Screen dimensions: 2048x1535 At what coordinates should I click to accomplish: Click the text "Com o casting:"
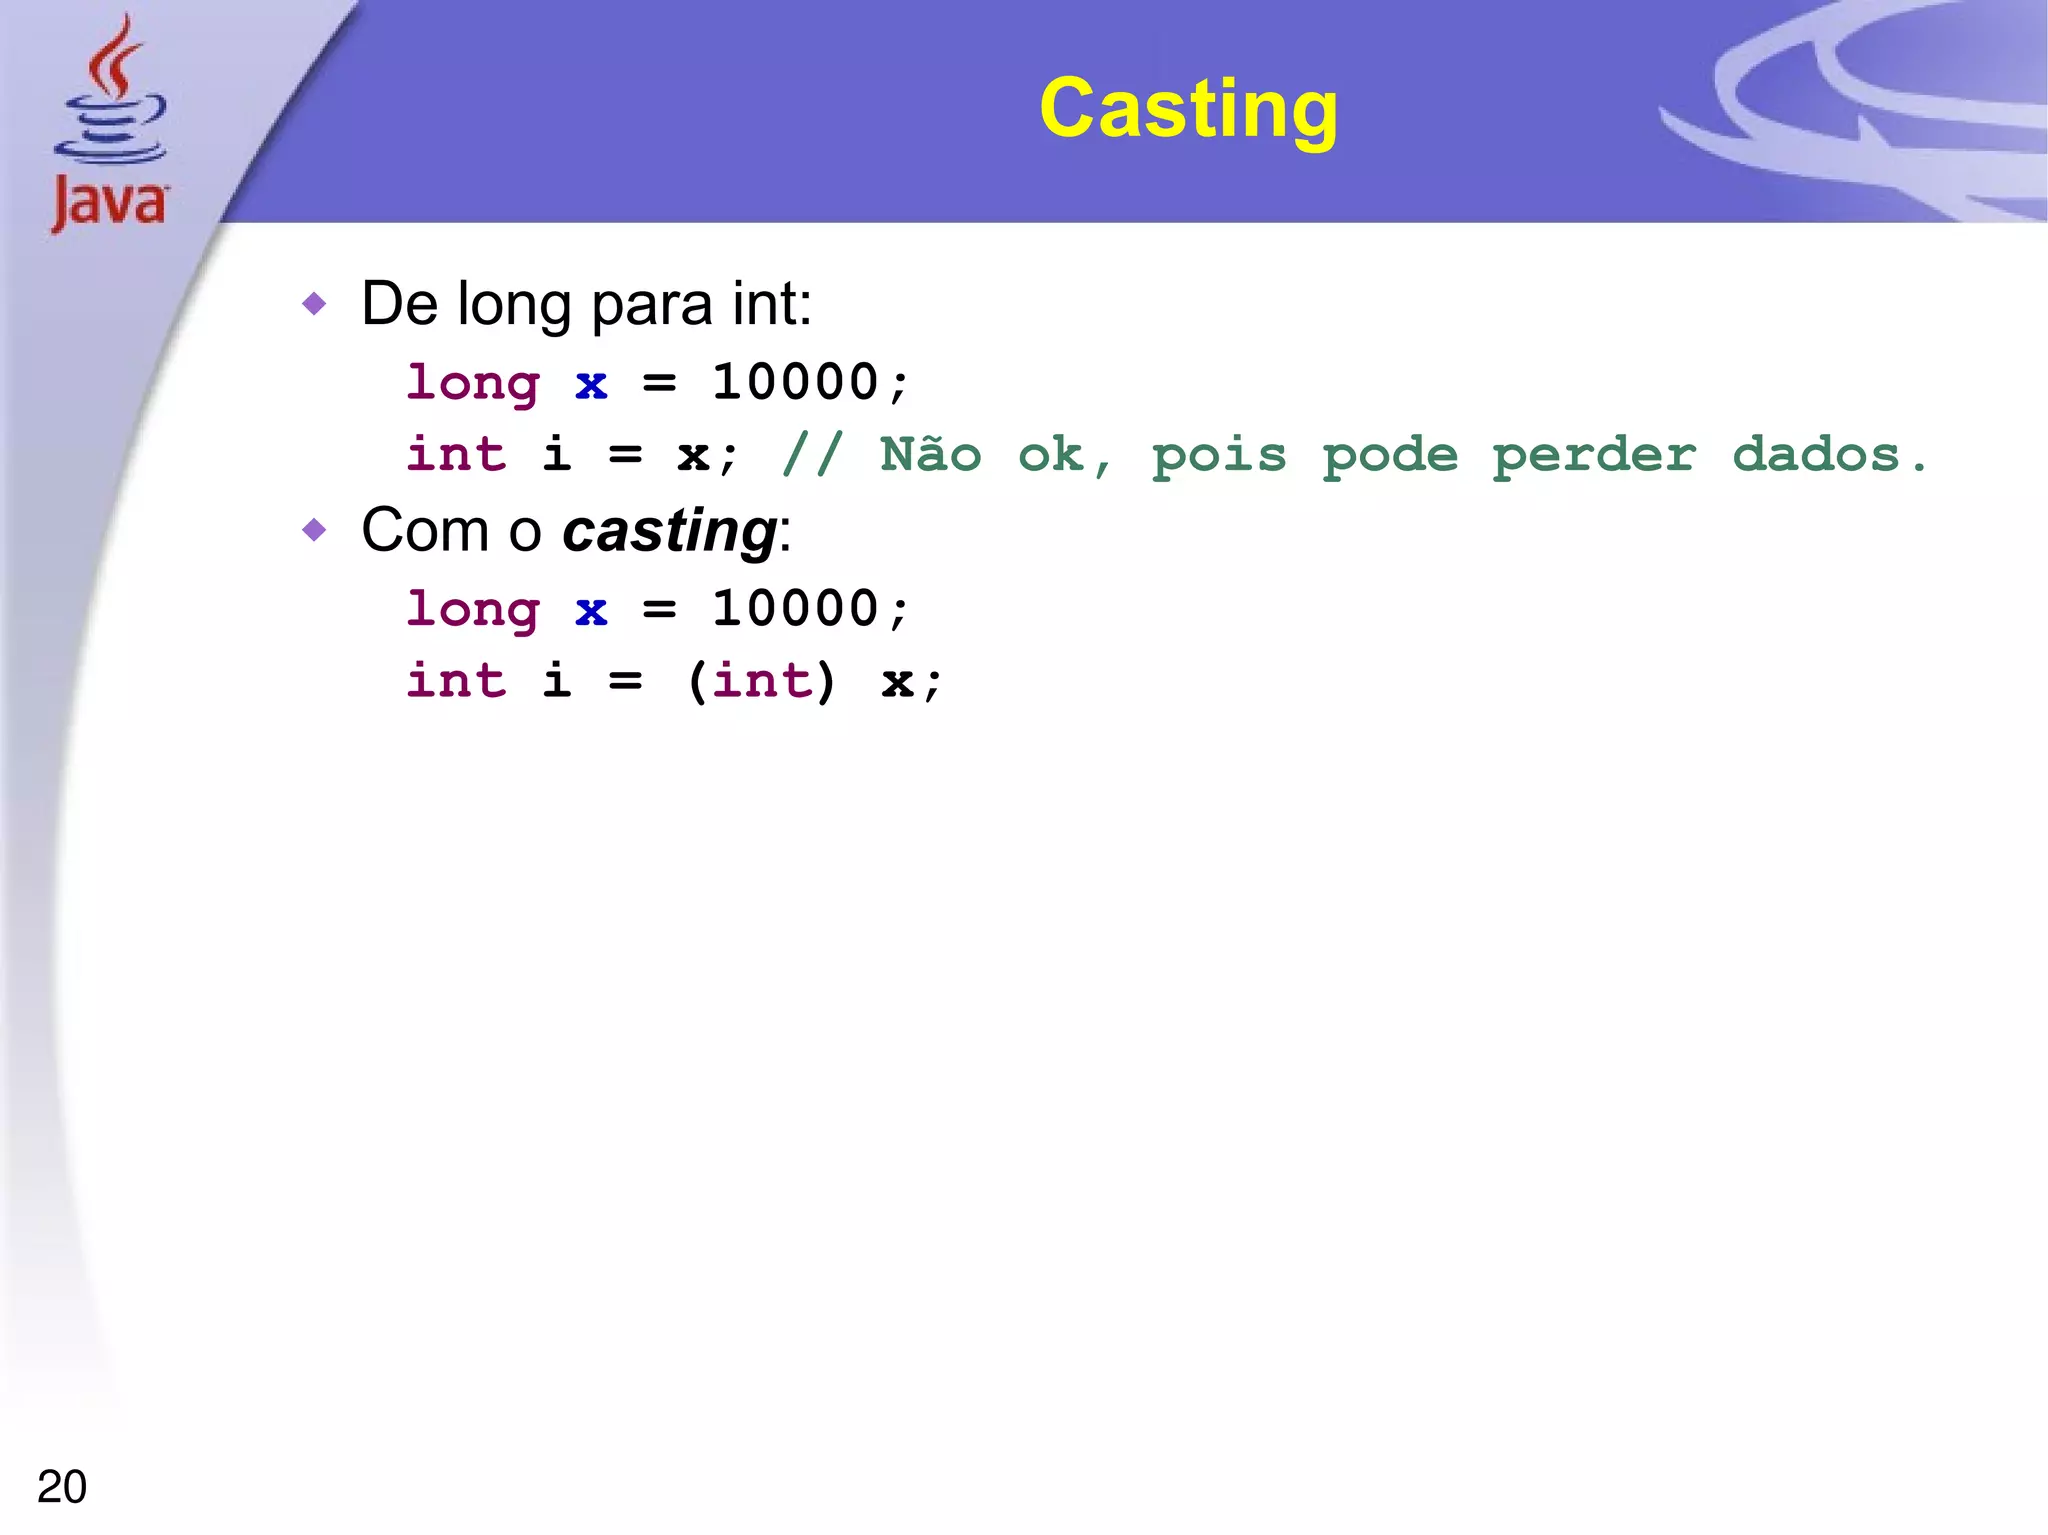pos(576,530)
